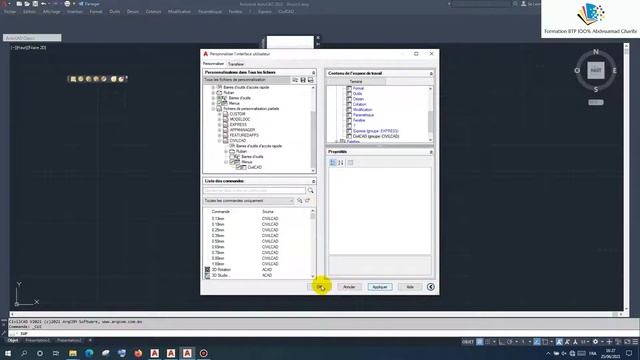Toggle the Modification checkbox in workspace contents
Screen dimensions: 640x360
click(x=349, y=110)
